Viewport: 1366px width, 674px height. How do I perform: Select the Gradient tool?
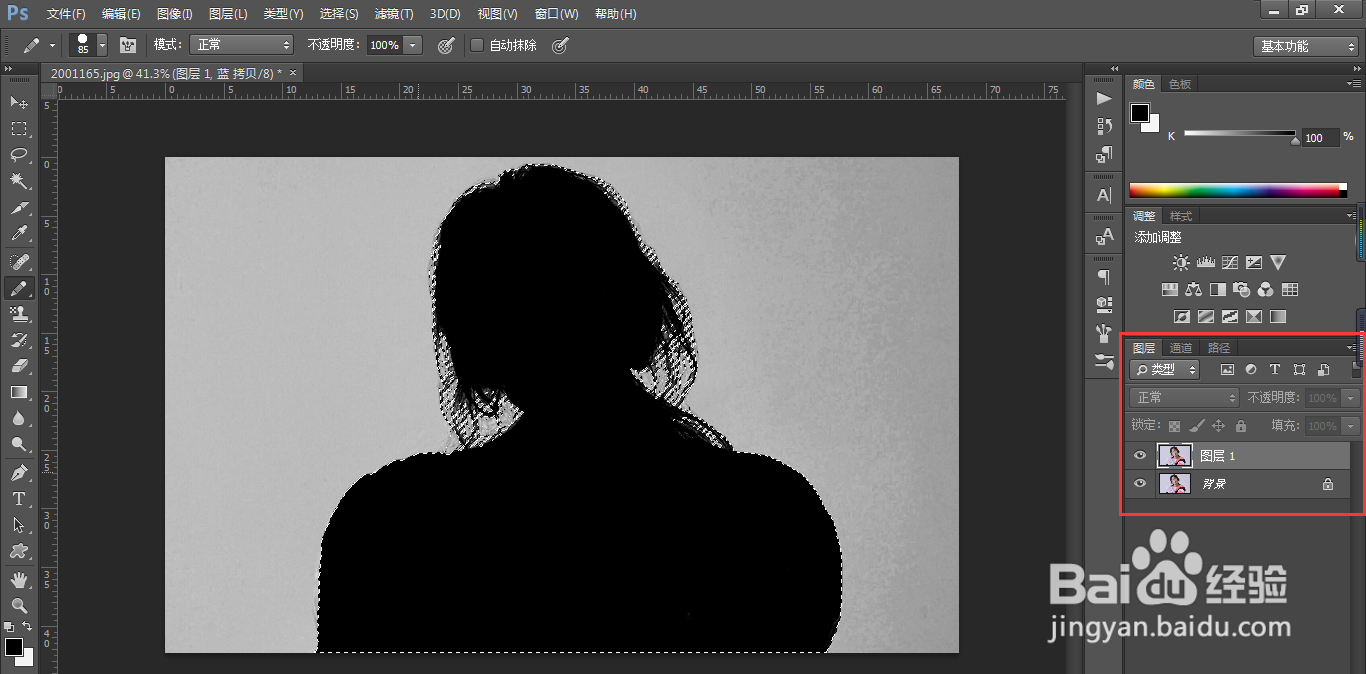coord(19,393)
